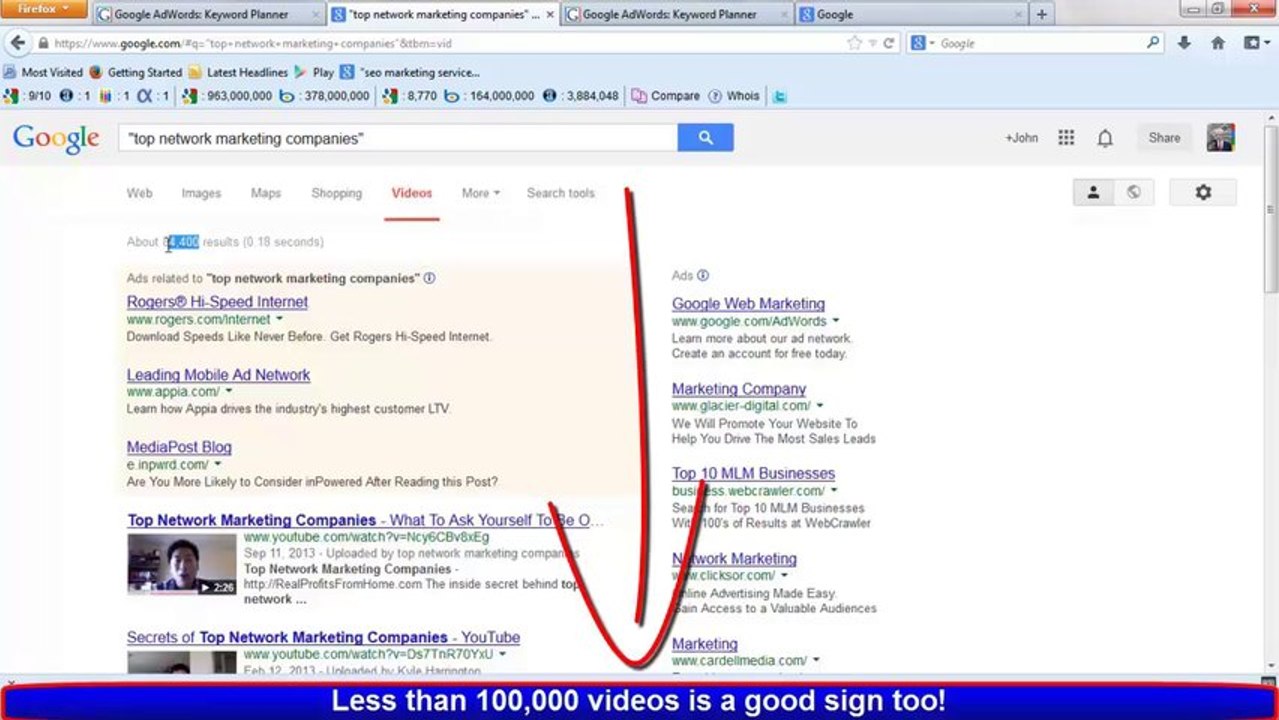
Task: Open Search tools
Action: point(561,193)
